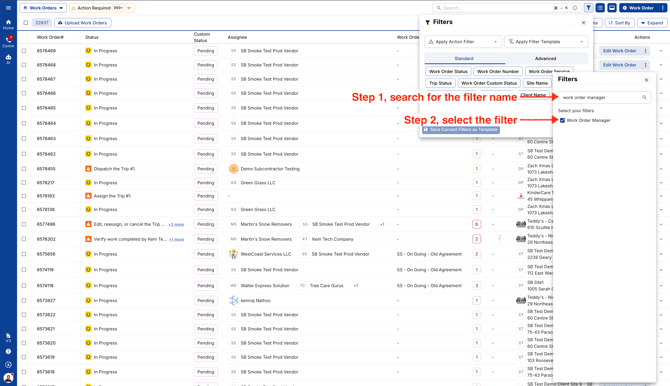Click the search magnifier in filter search box
The image size is (670, 386).
[x=644, y=97]
